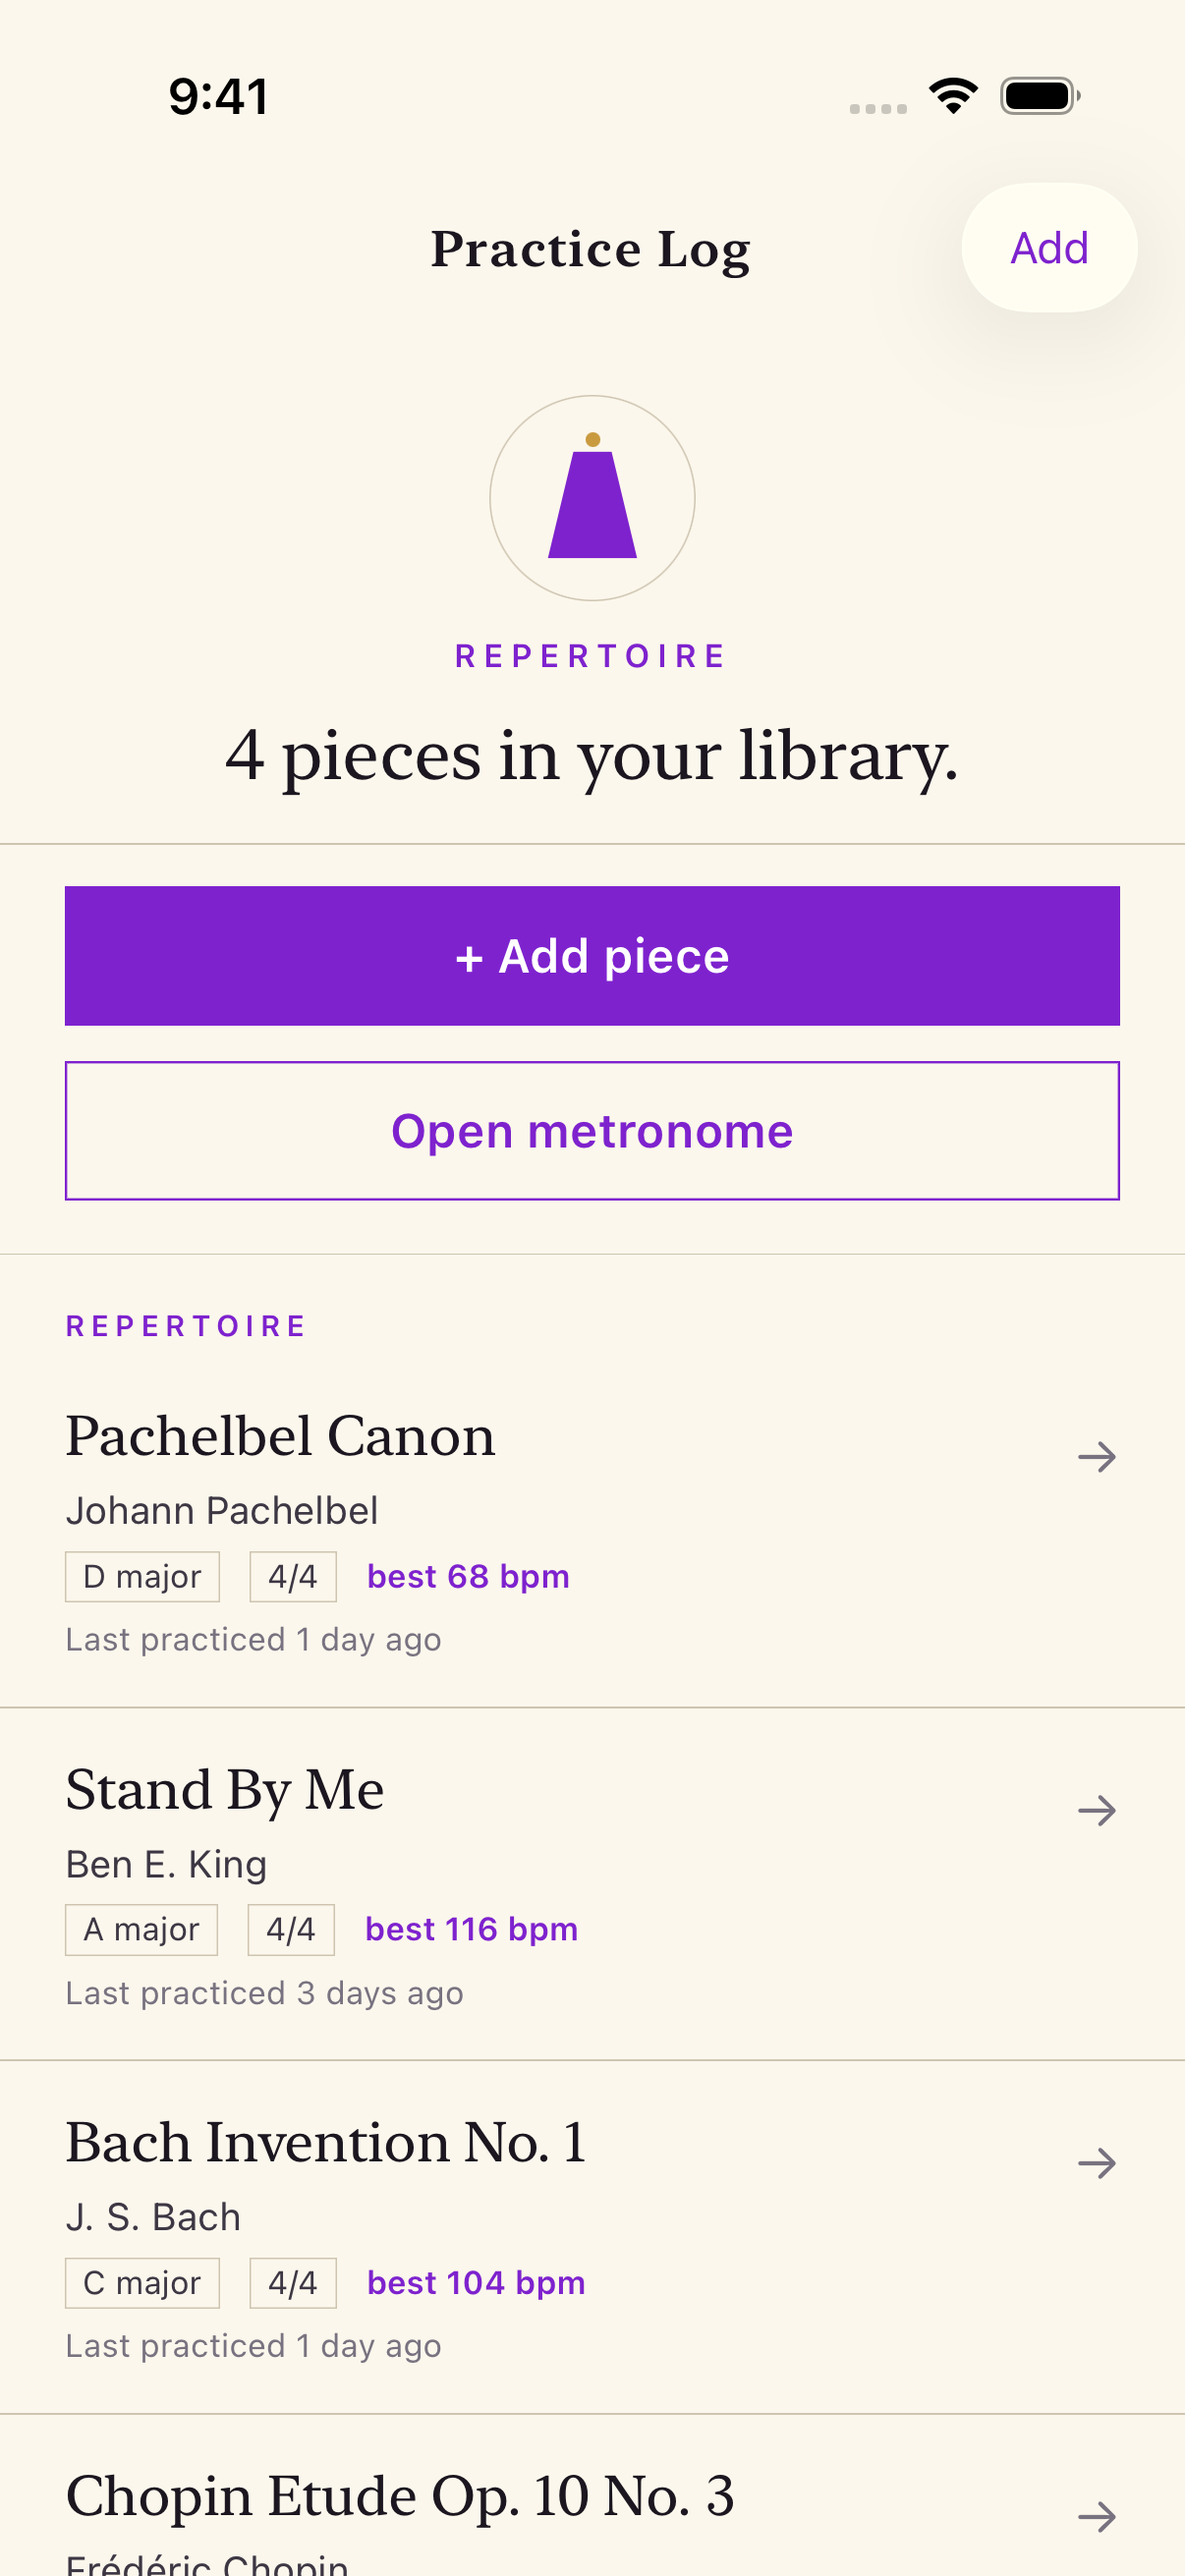Viewport: 1185px width, 2576px height.
Task: Select the D major key tag
Action: click(142, 1577)
